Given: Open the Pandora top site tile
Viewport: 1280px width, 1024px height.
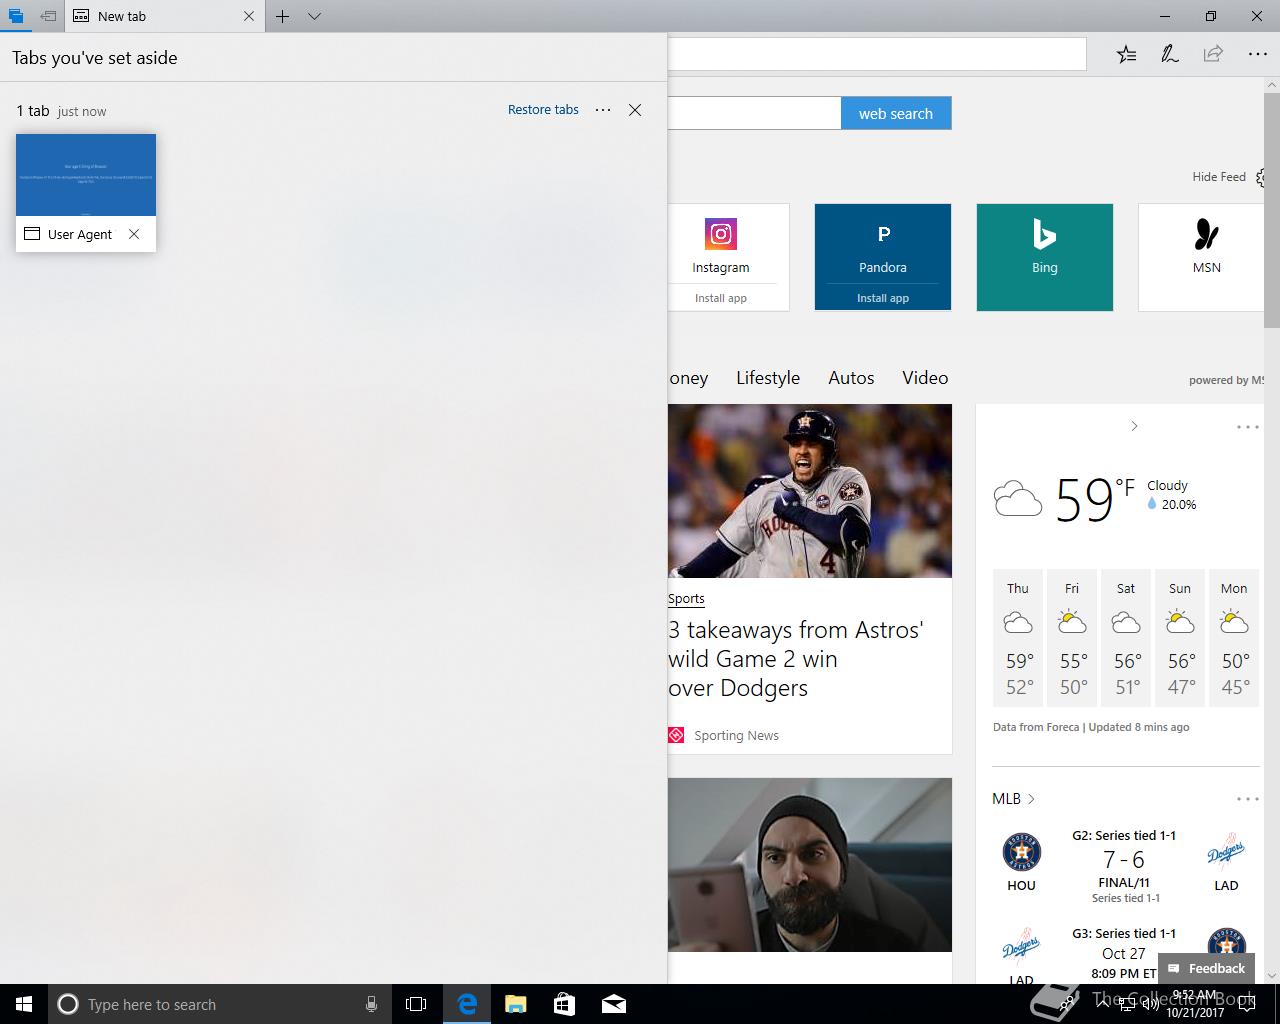Looking at the screenshot, I should pyautogui.click(x=883, y=245).
